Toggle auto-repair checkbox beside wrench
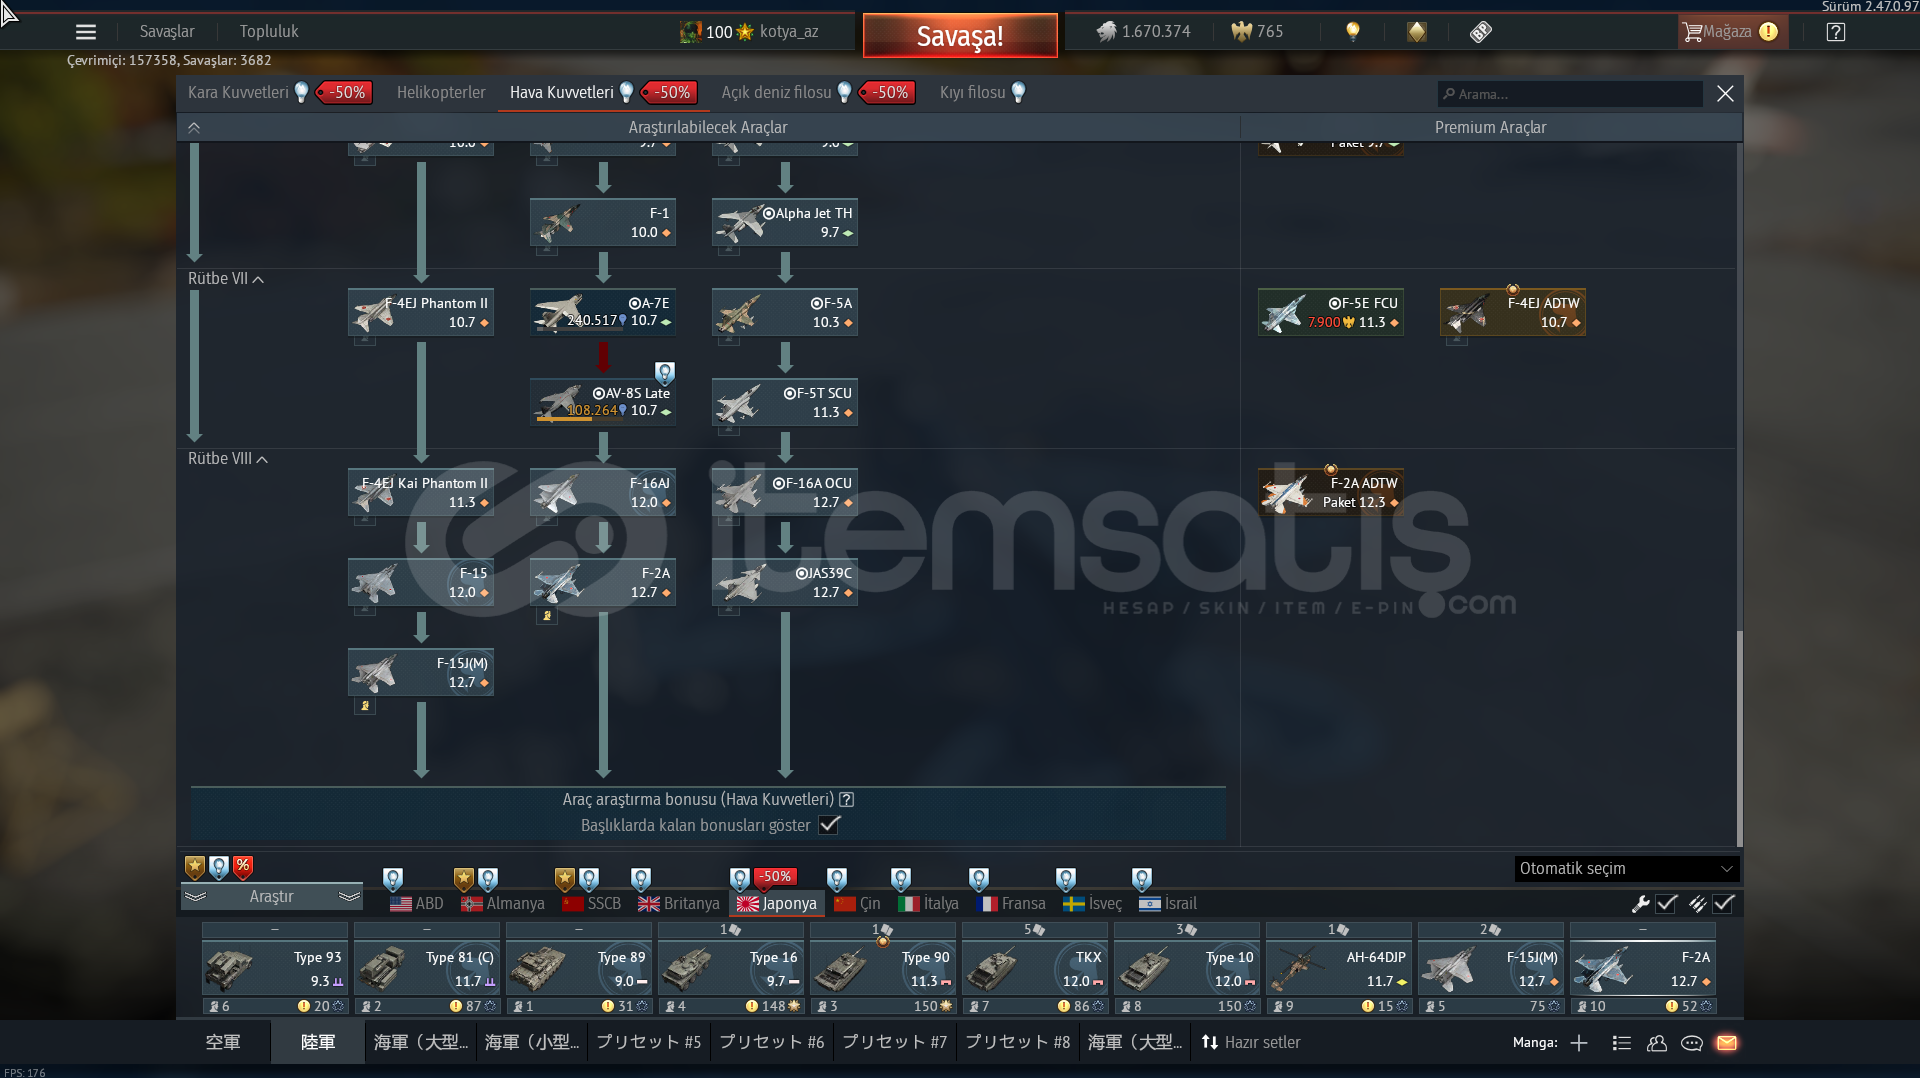This screenshot has height=1078, width=1920. point(1666,904)
